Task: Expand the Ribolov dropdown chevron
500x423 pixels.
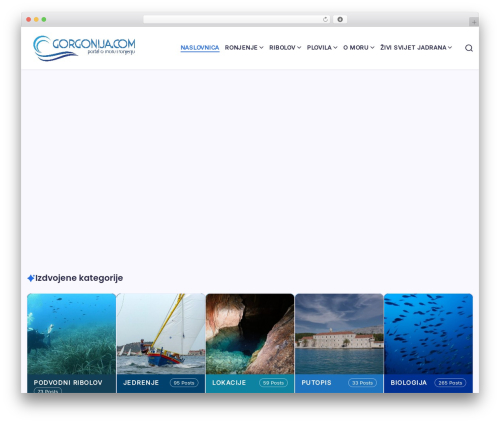Action: tap(299, 48)
